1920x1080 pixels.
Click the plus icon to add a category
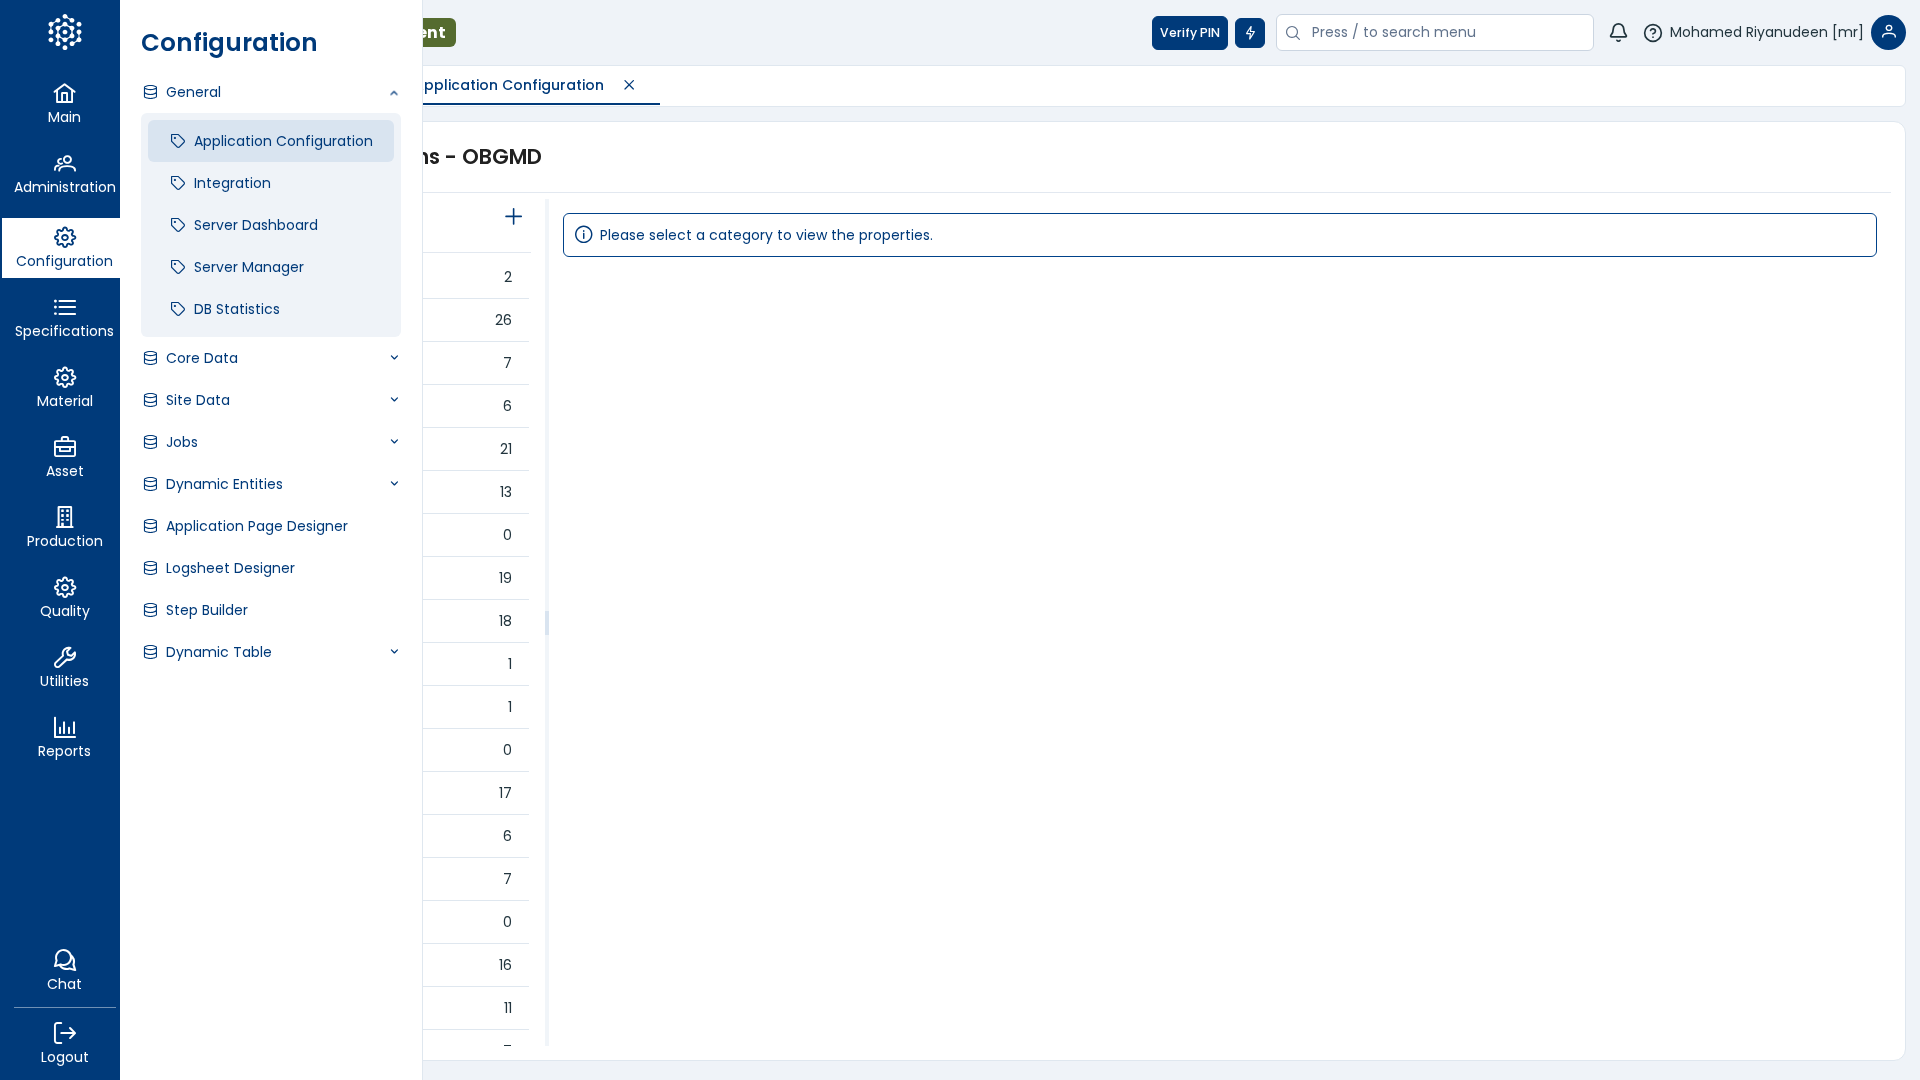tap(513, 217)
